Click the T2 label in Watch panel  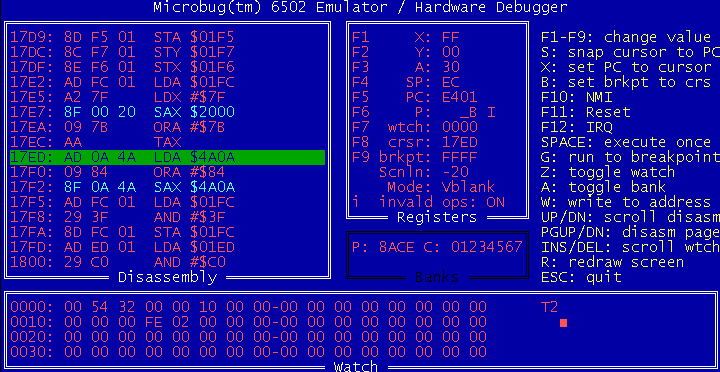tap(550, 307)
